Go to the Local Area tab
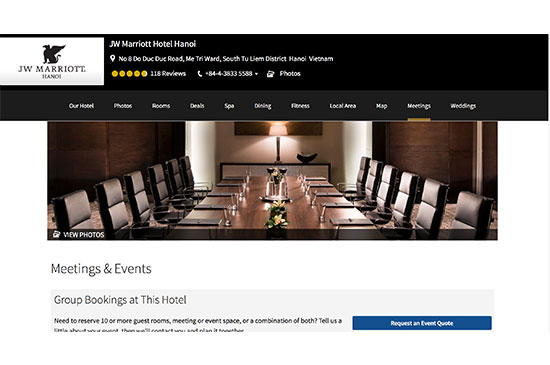 click(x=343, y=106)
